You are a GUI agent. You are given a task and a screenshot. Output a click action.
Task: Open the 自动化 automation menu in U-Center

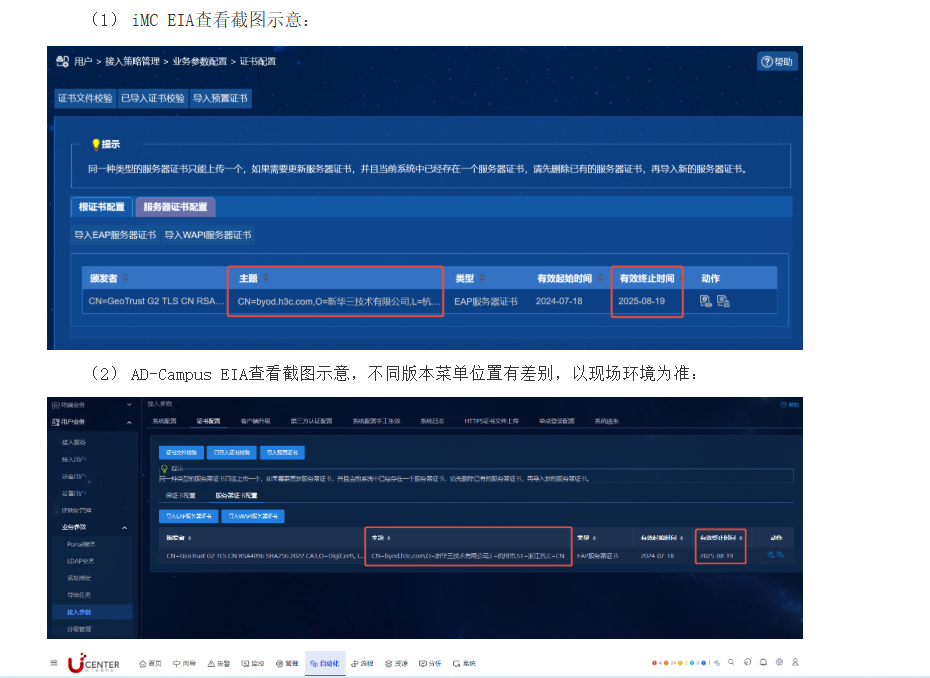[x=324, y=664]
